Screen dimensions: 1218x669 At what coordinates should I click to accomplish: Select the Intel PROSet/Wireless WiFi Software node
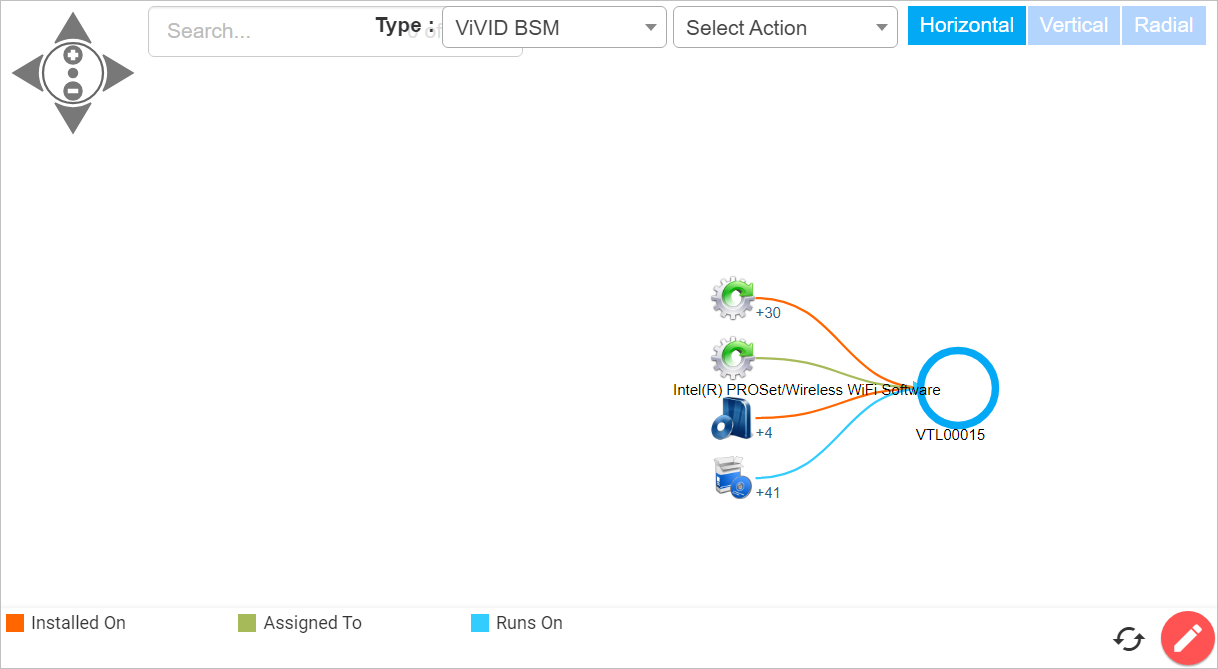[x=733, y=356]
